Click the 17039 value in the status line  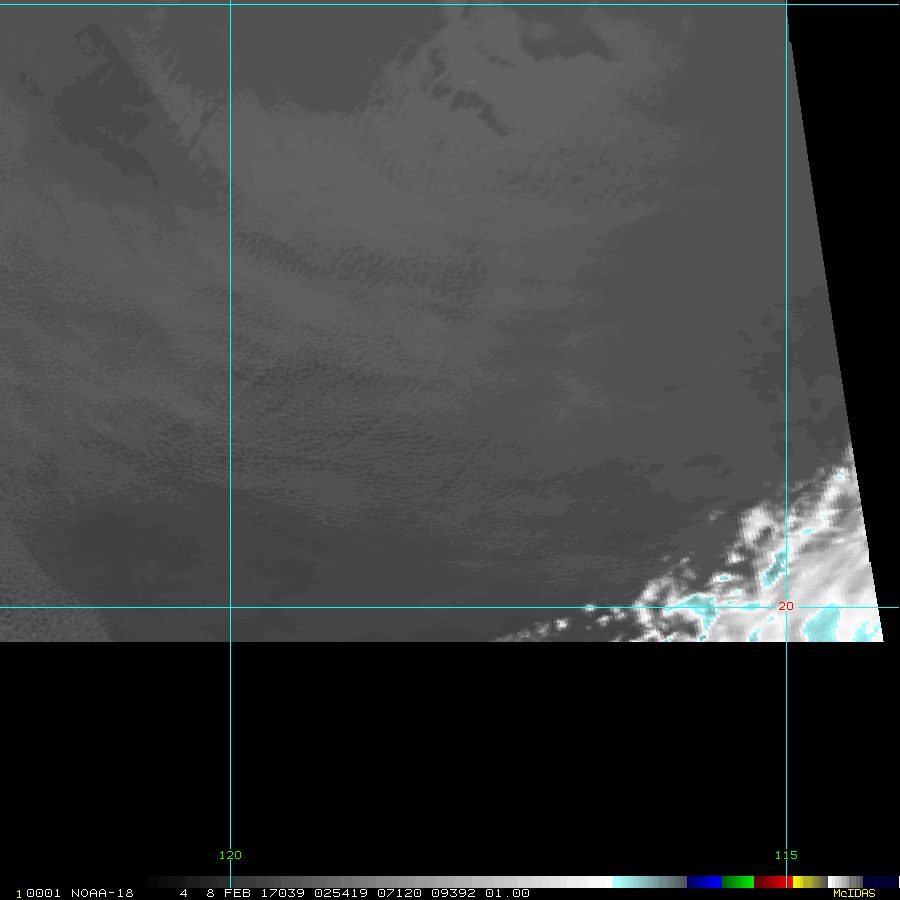coord(283,893)
